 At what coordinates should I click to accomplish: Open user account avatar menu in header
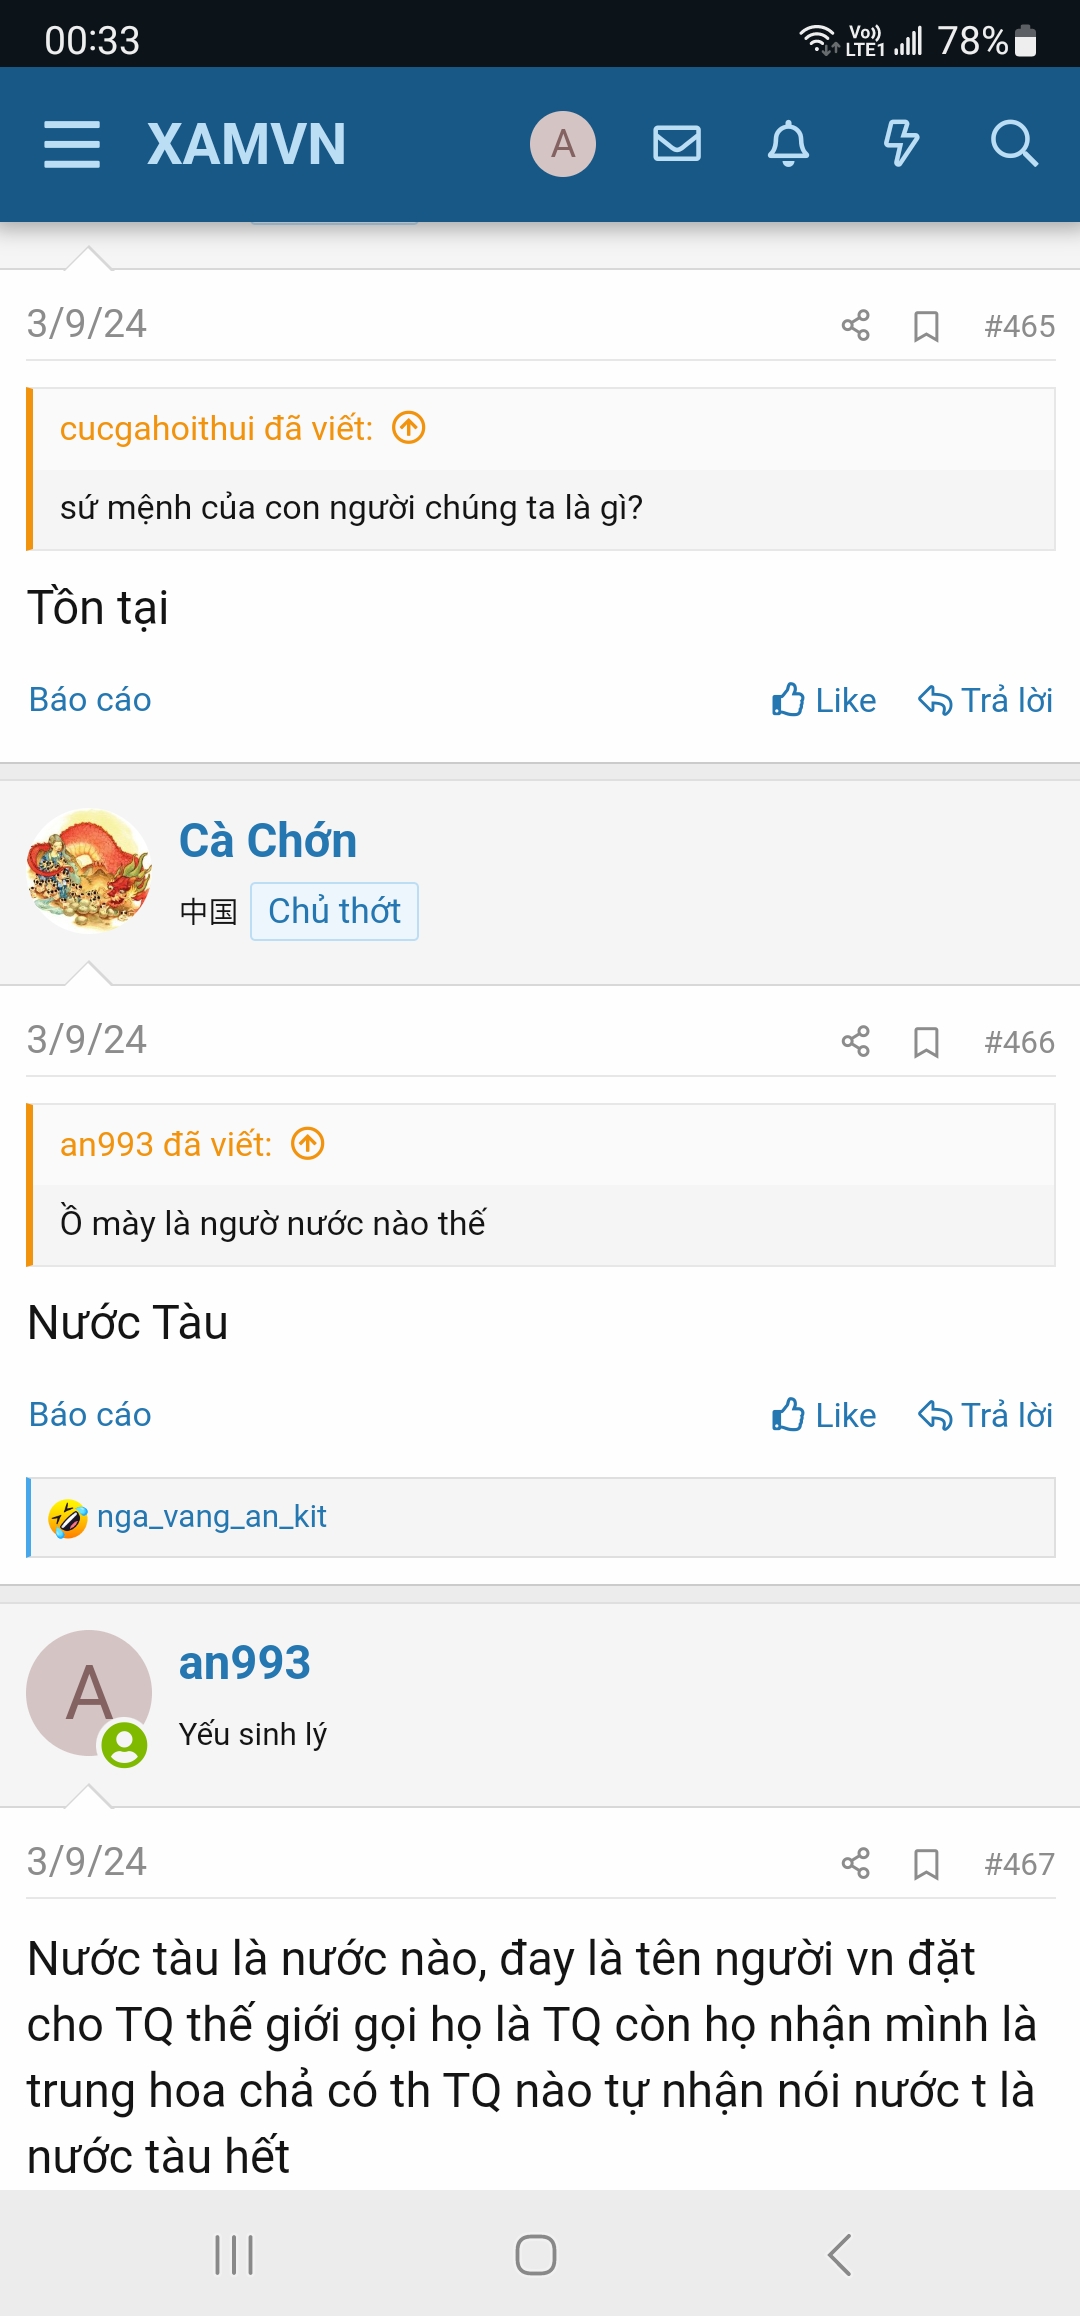pyautogui.click(x=563, y=144)
